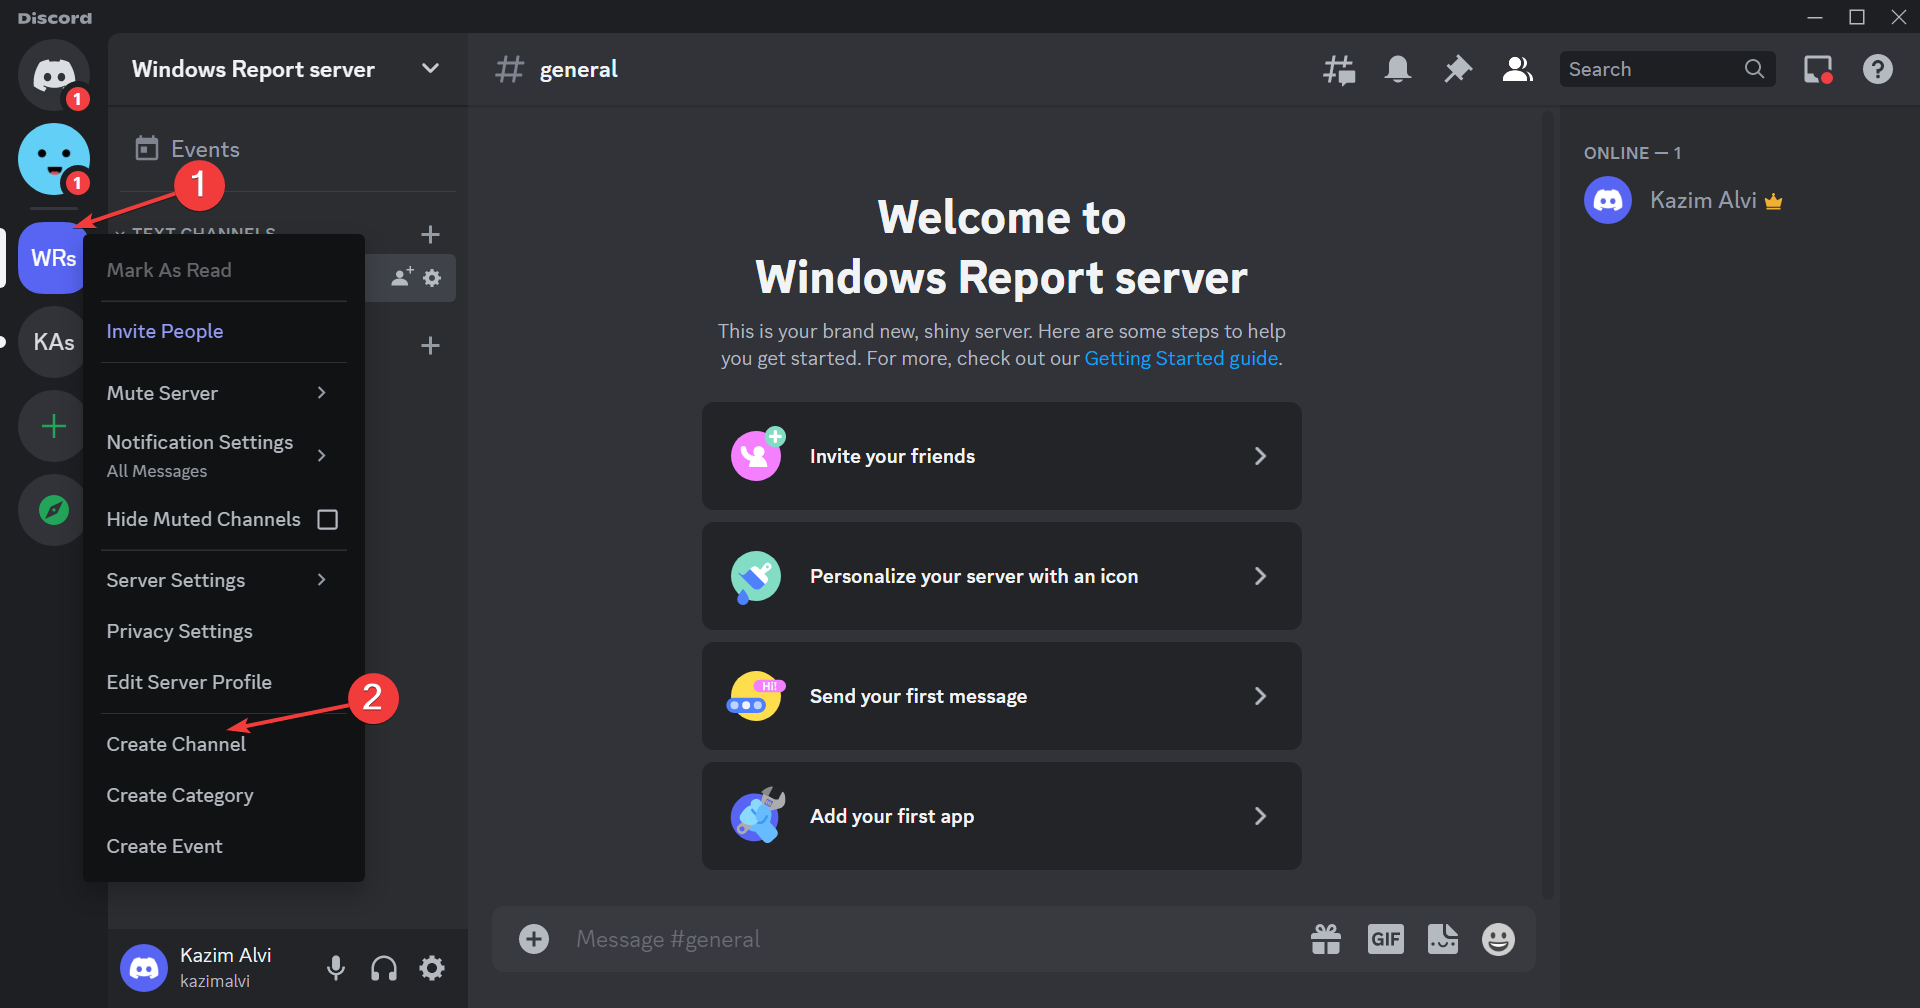Screen dimensions: 1920x1008
Task: Select the blue smiley face server icon
Action: (54, 159)
